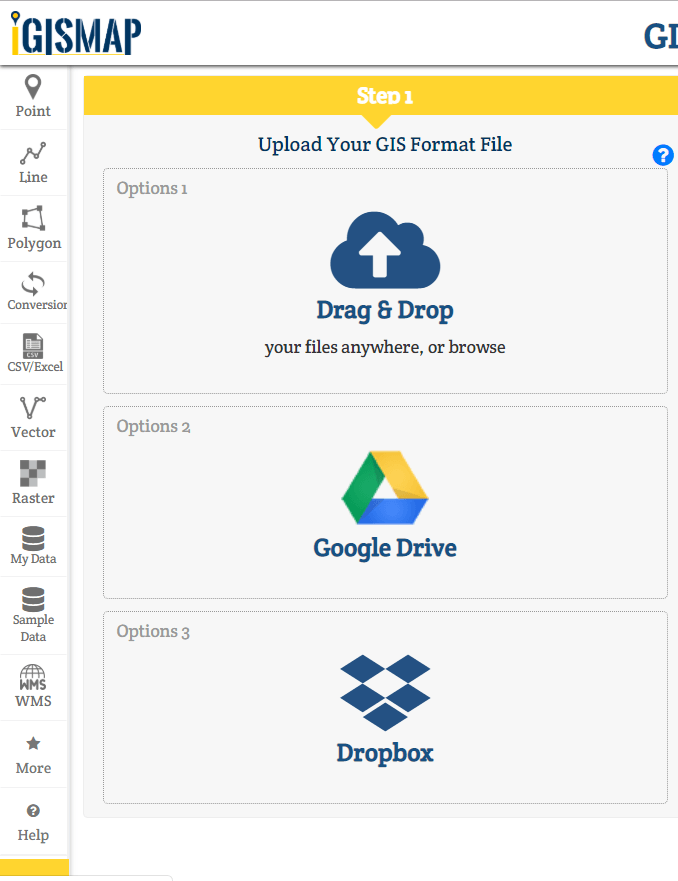
Task: Click the More star item
Action: 33,755
